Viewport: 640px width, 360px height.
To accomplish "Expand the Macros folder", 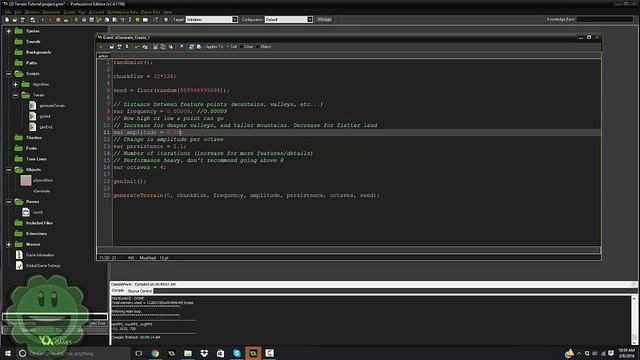I will 9,244.
